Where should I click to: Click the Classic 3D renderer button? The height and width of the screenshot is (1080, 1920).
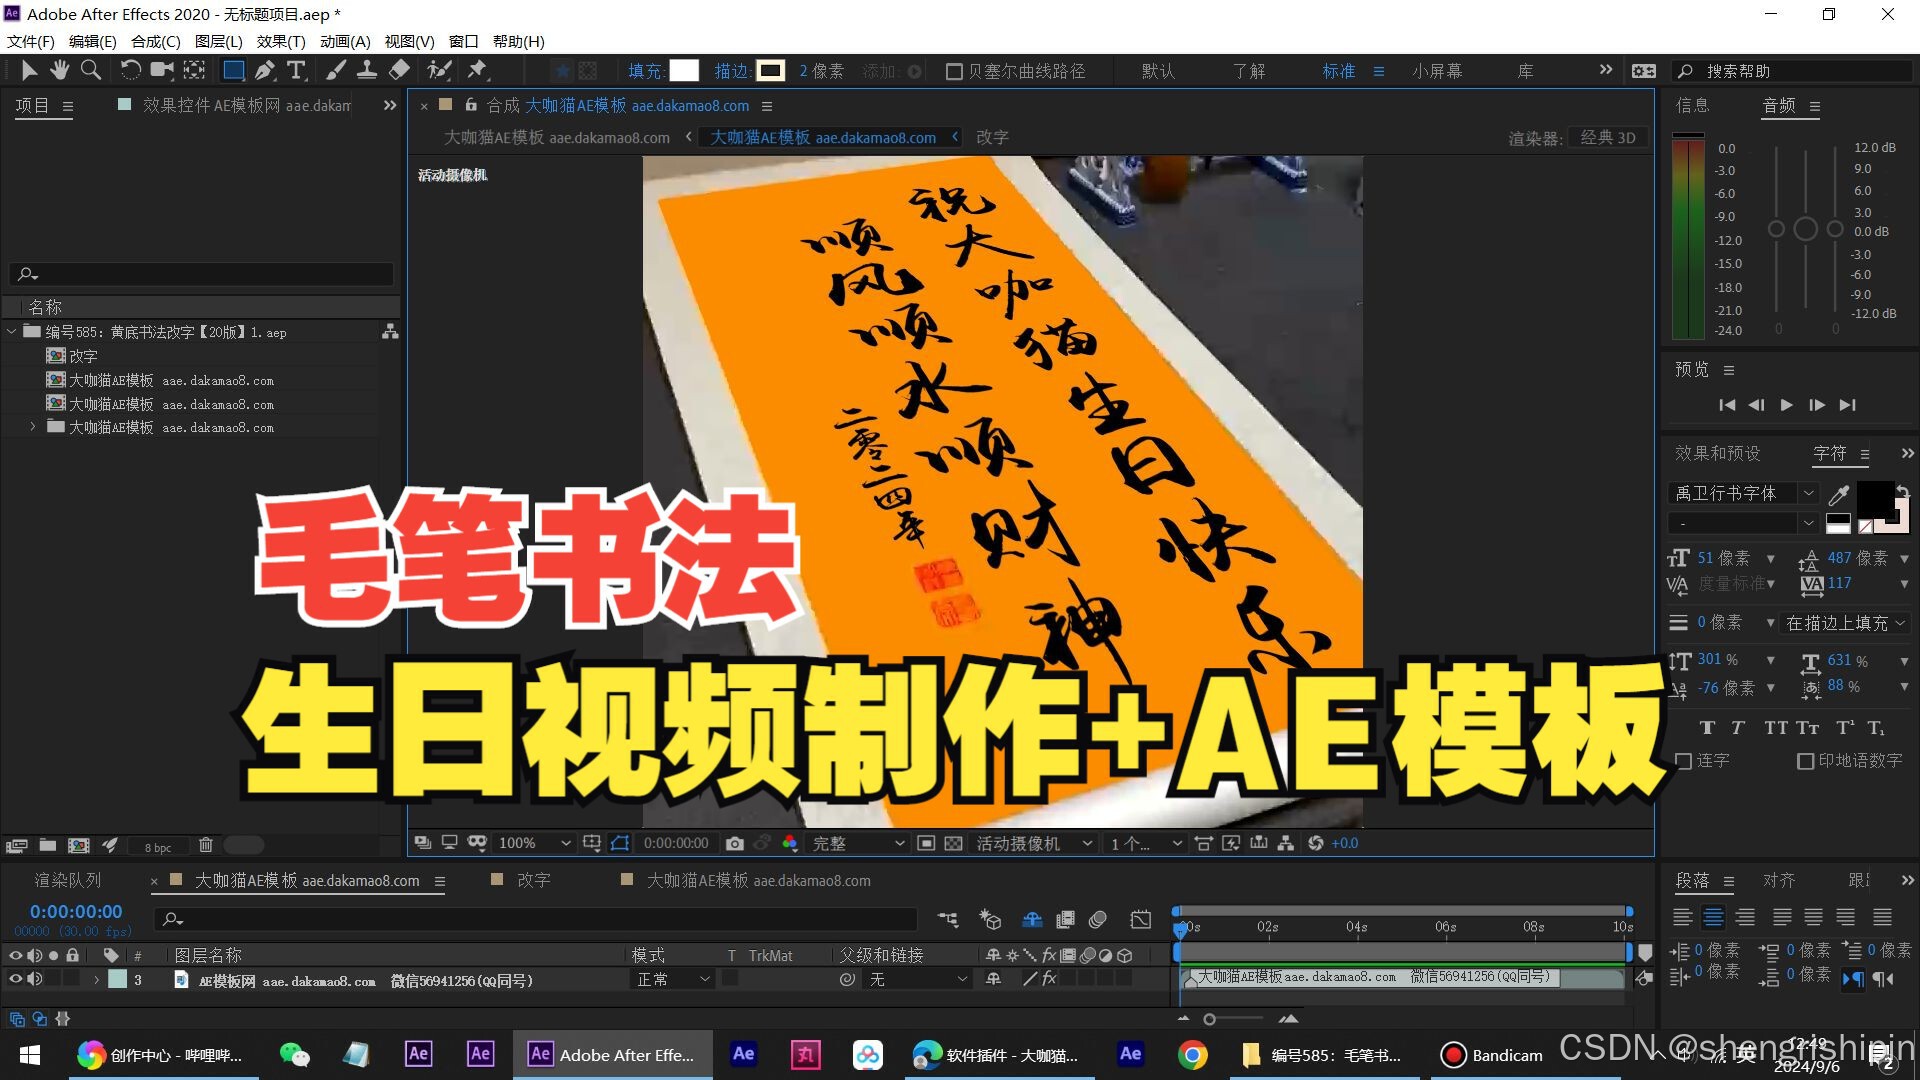(1608, 137)
